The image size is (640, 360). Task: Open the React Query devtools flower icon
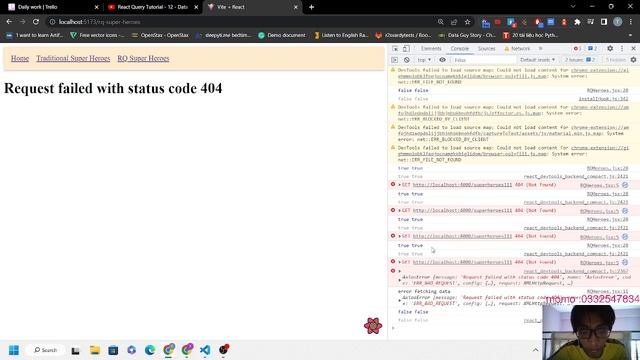373,326
